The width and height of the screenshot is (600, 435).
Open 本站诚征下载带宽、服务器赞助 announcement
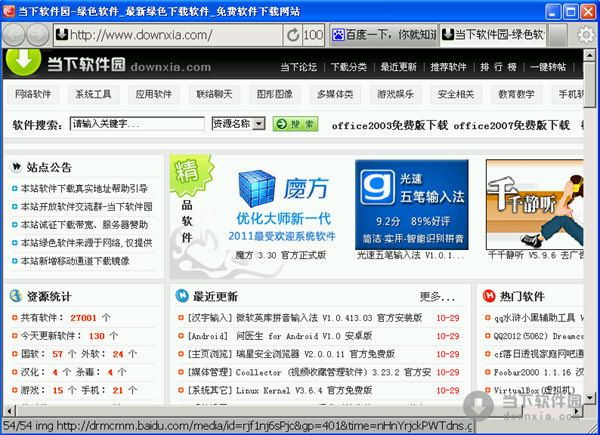[84, 225]
